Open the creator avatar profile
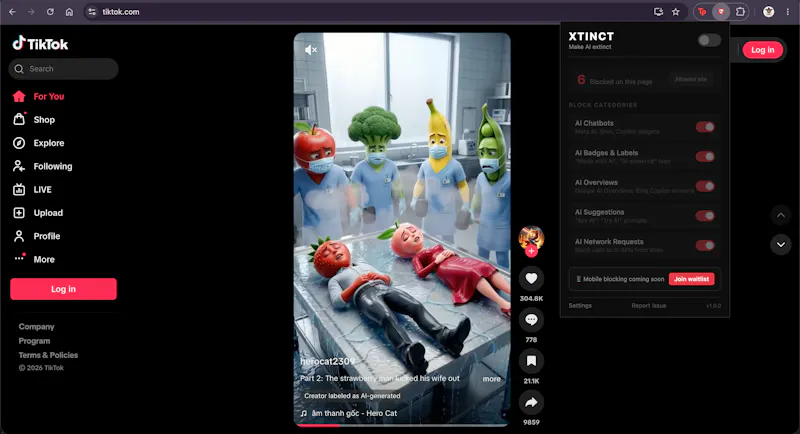 point(531,238)
